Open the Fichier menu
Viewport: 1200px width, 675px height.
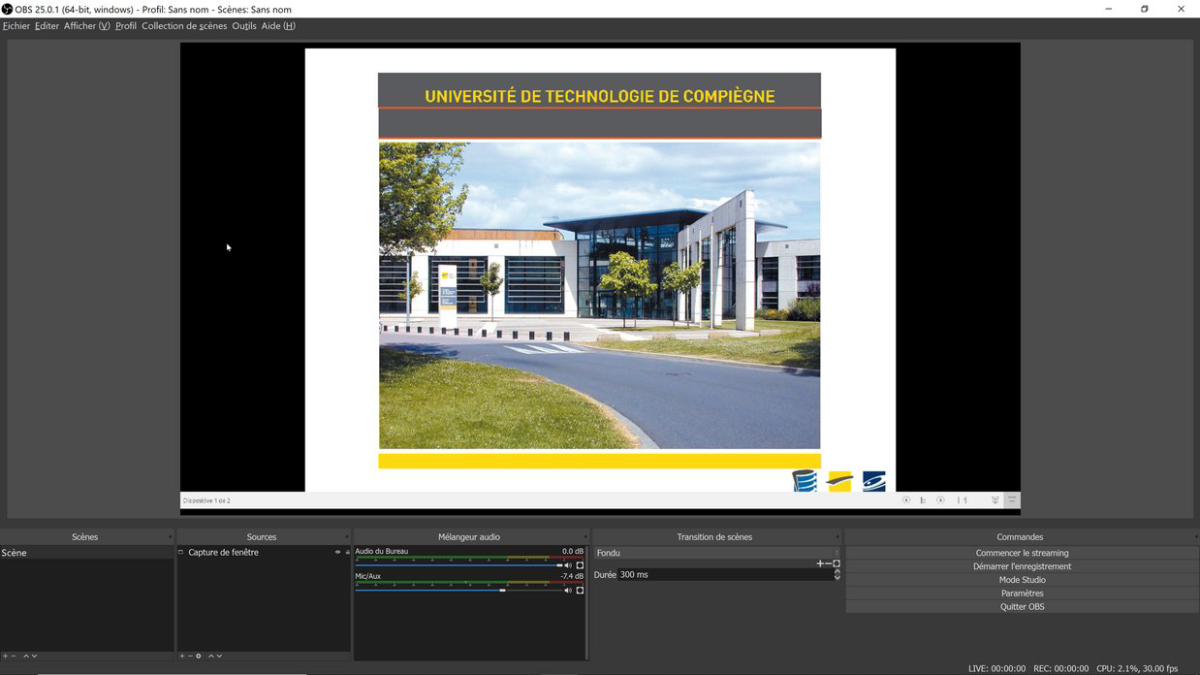(x=16, y=26)
